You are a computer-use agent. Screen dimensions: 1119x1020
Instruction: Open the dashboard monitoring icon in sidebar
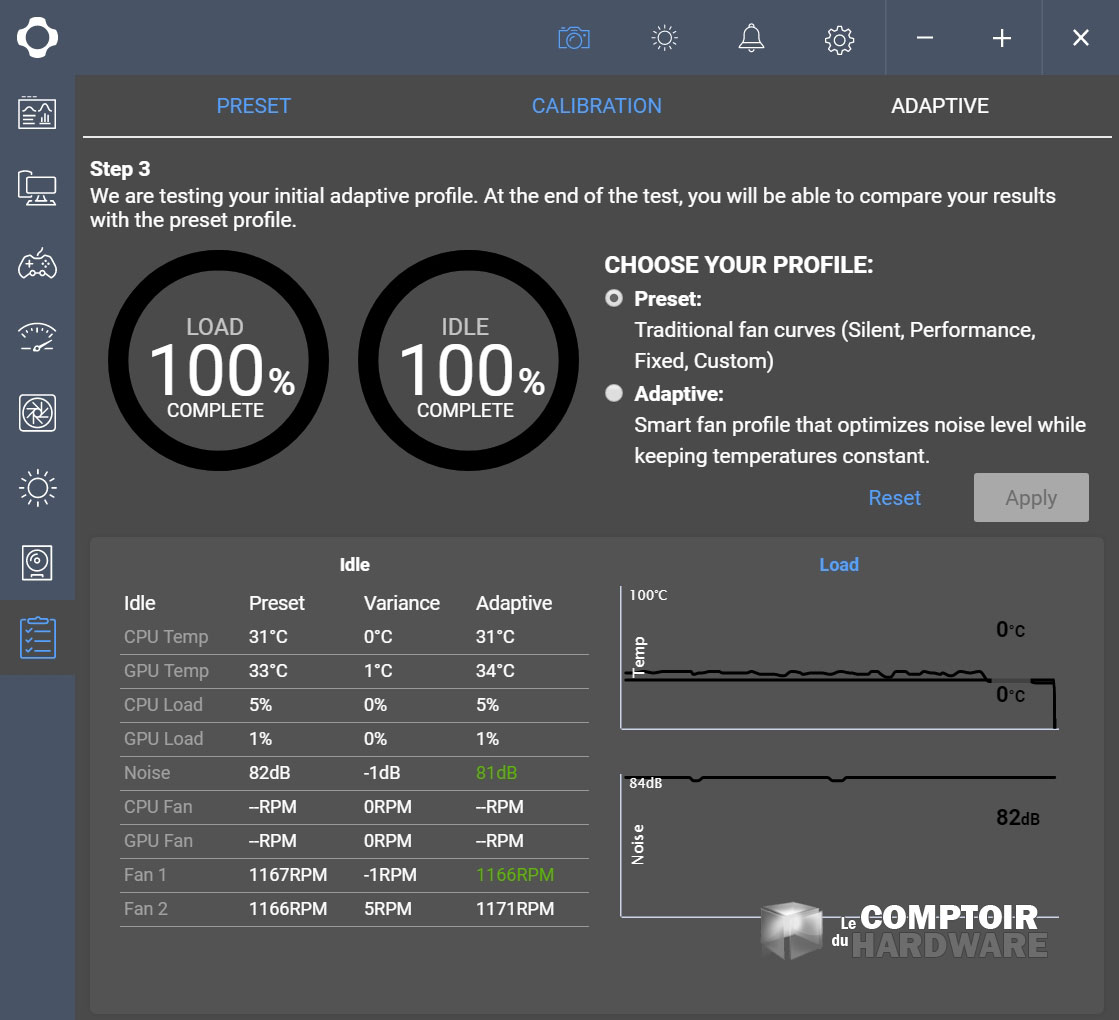click(x=37, y=112)
